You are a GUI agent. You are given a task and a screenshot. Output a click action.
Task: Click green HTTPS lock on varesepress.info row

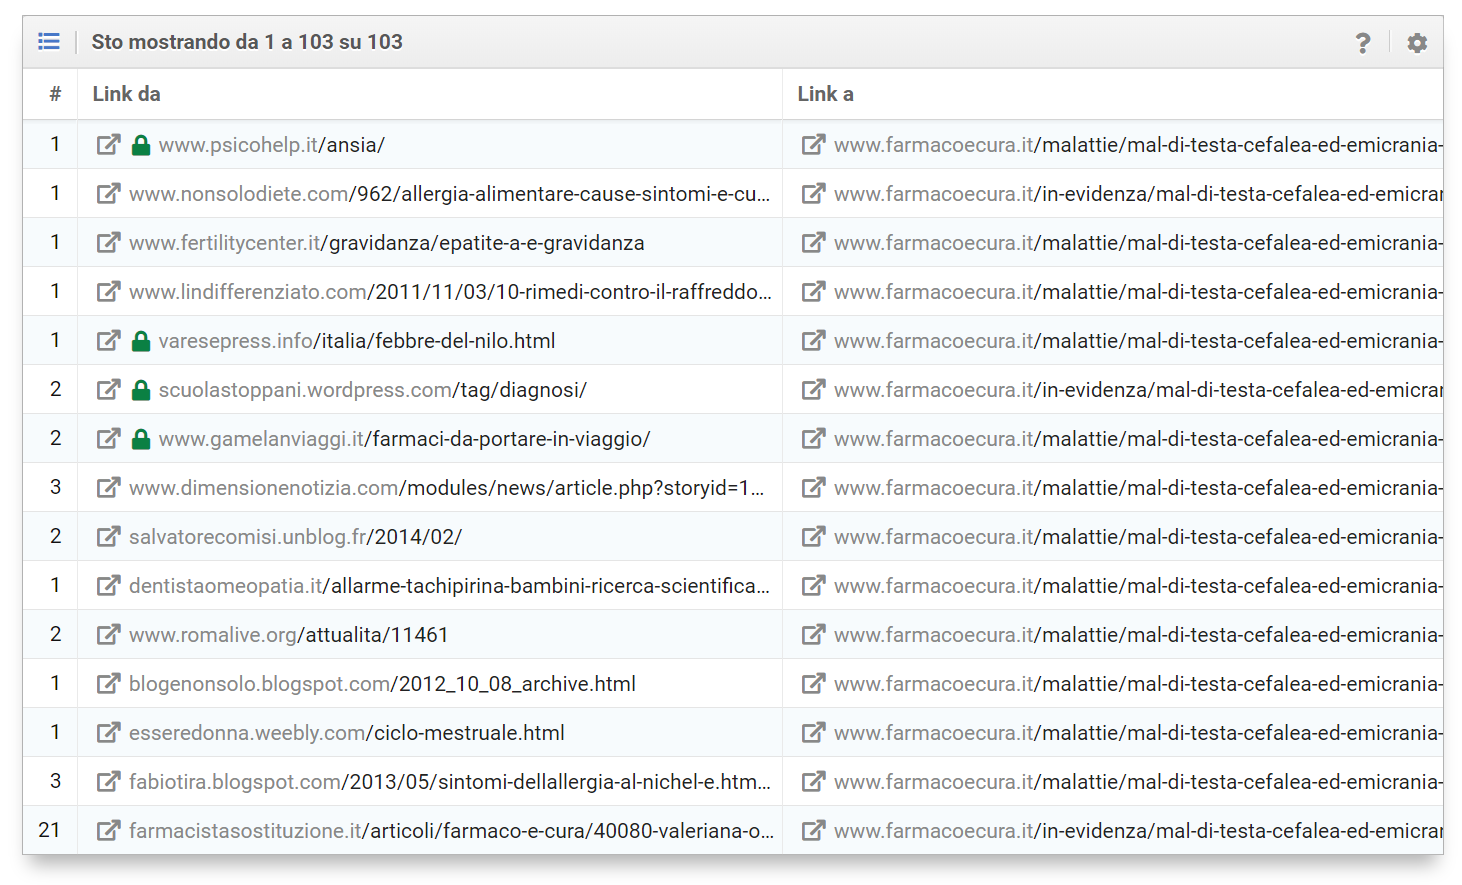(x=141, y=341)
